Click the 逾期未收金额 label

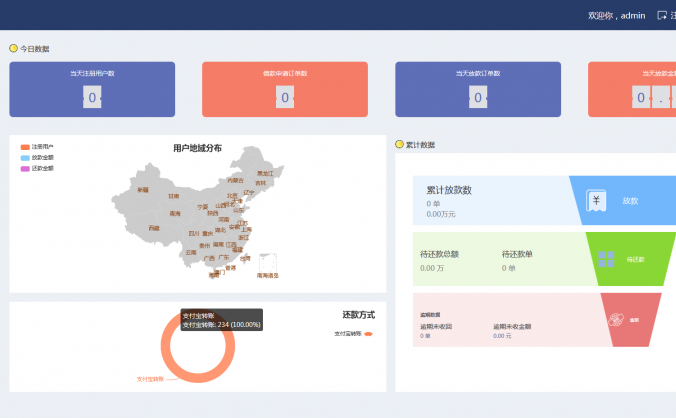tap(512, 327)
